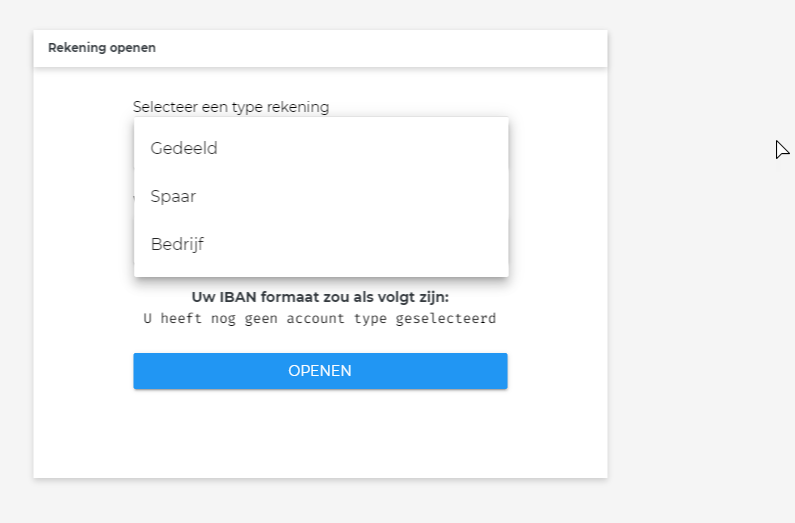Click the Uw IBAN formaat heading text
The height and width of the screenshot is (523, 795).
pyautogui.click(x=320, y=297)
